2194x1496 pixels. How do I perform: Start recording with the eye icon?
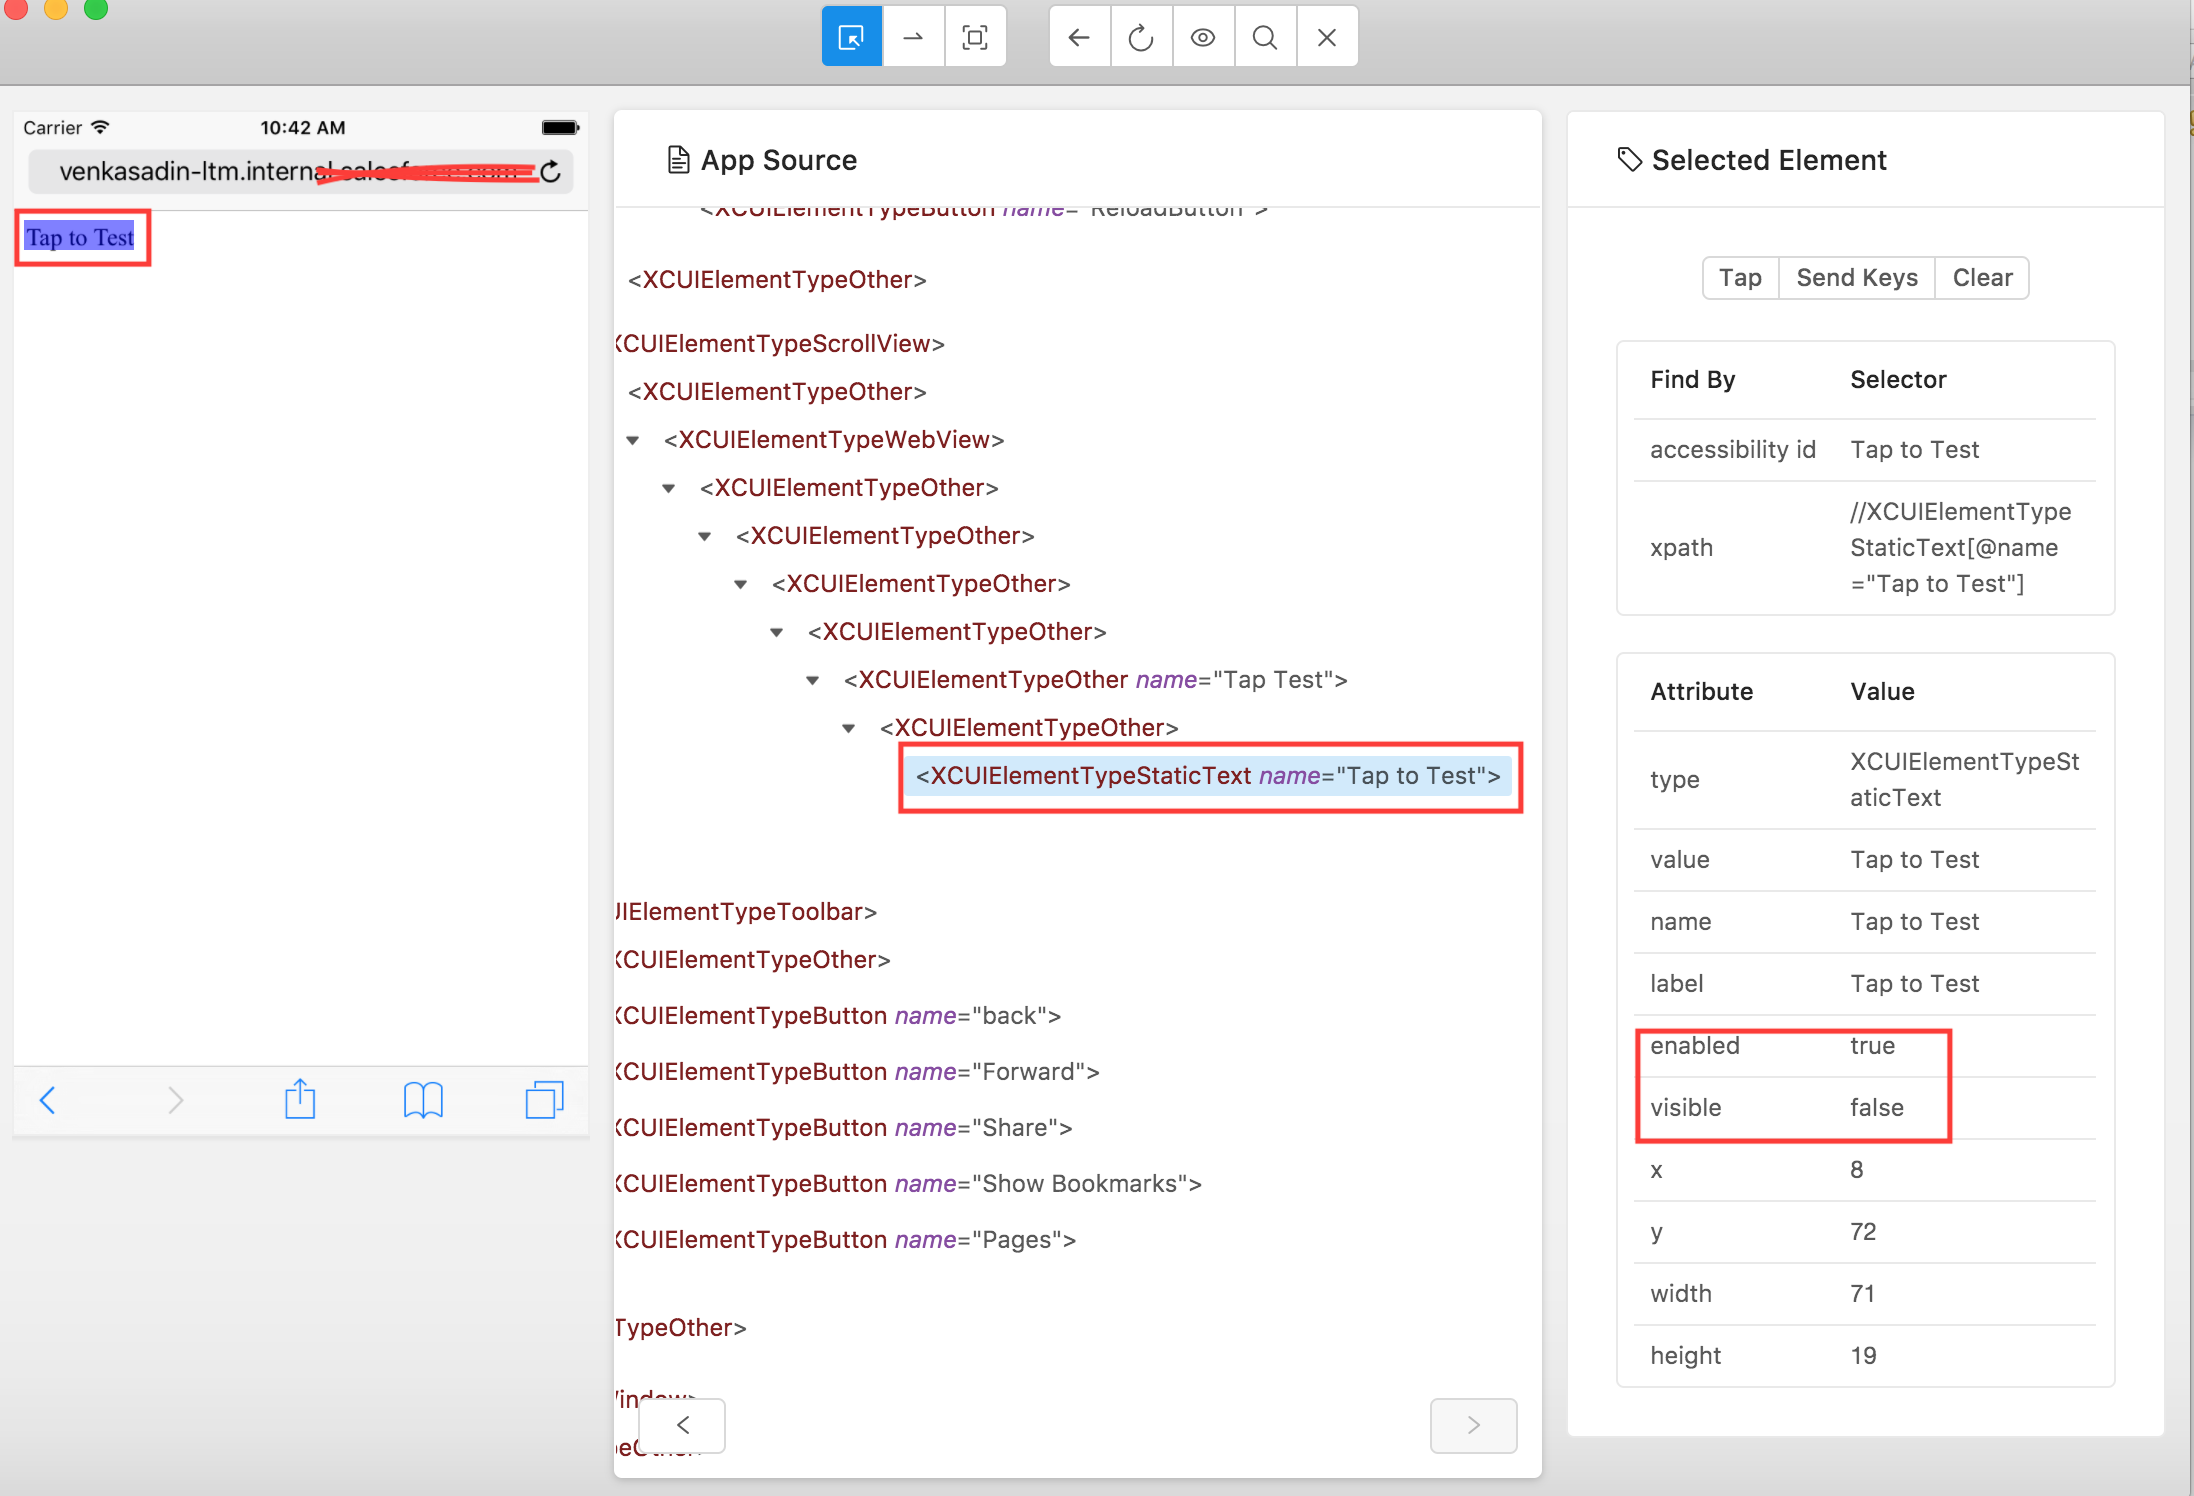point(1203,38)
